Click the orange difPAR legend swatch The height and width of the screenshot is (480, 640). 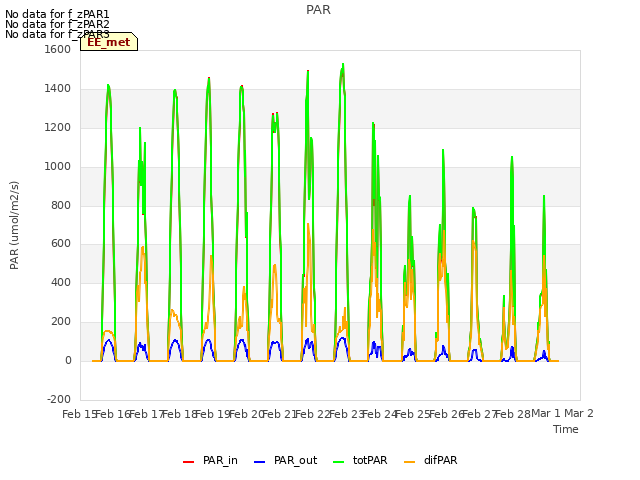pos(409,462)
